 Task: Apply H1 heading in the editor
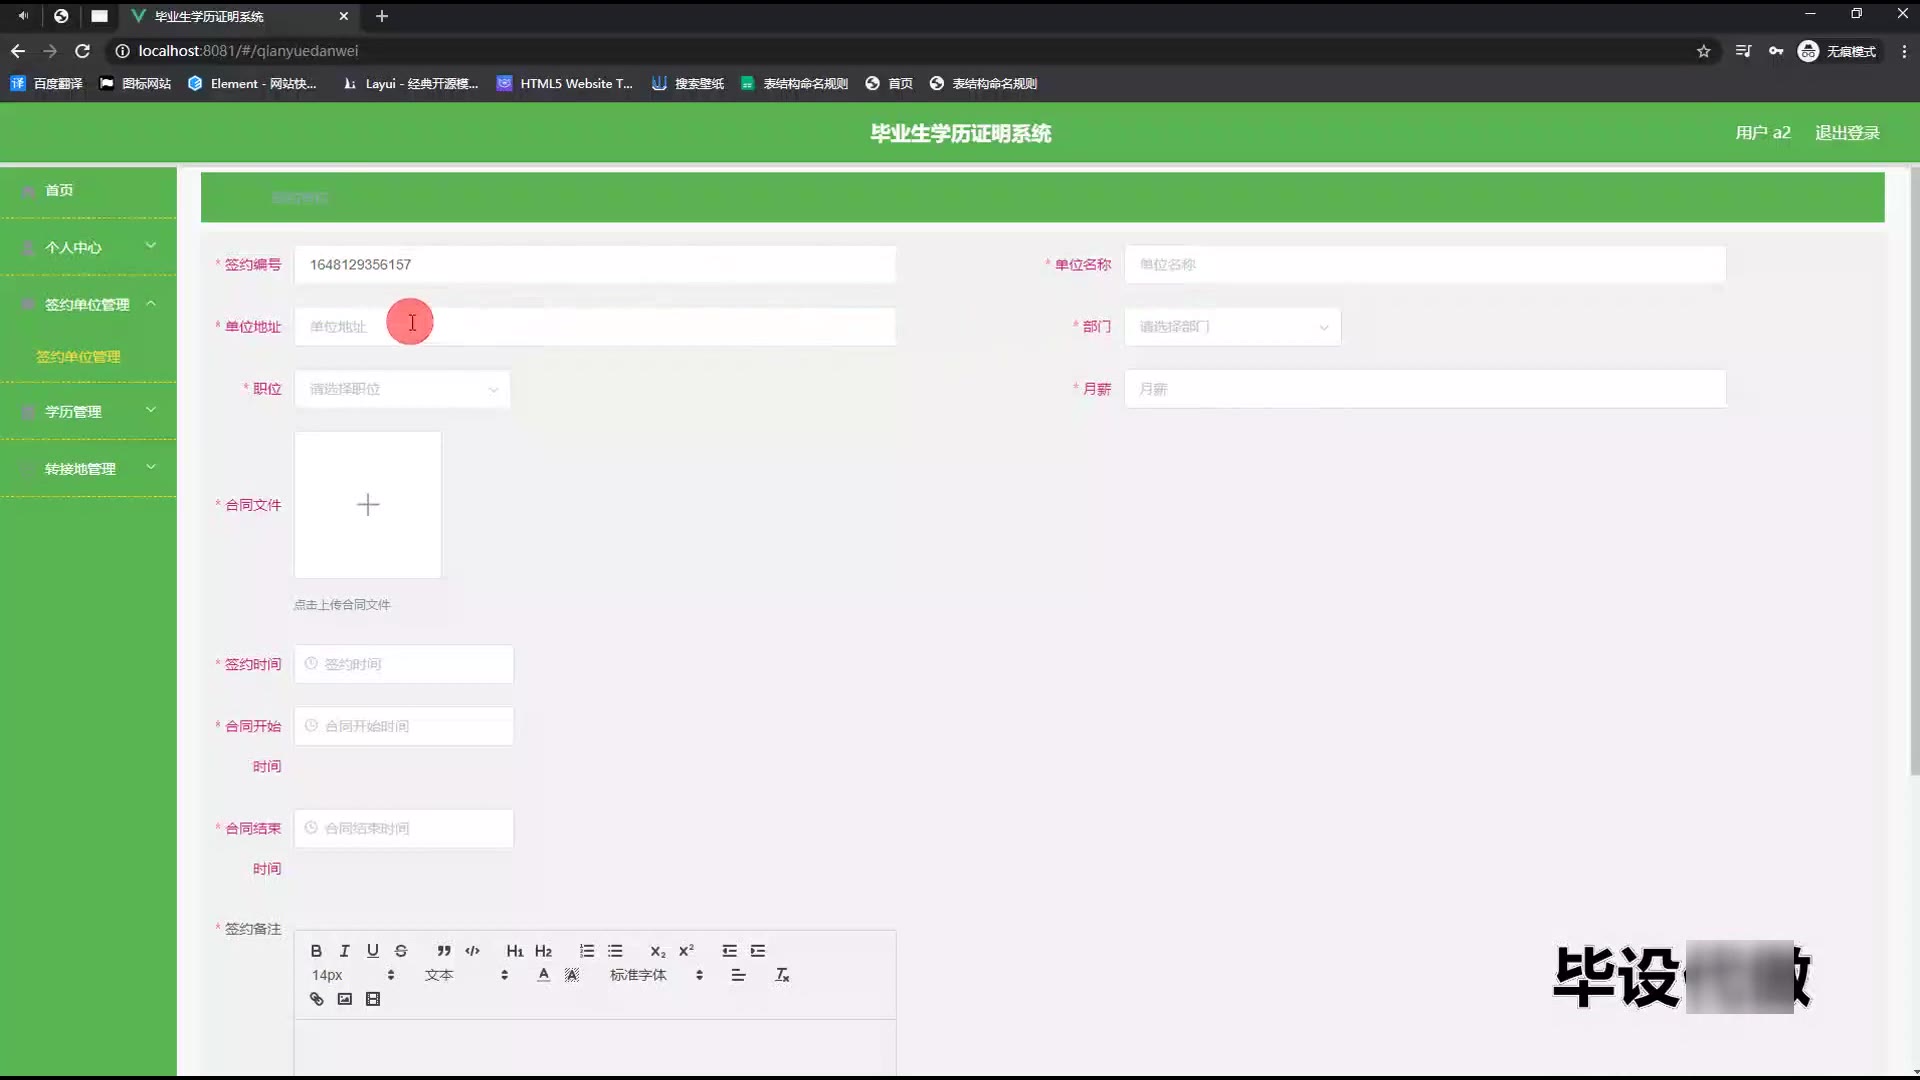515,951
